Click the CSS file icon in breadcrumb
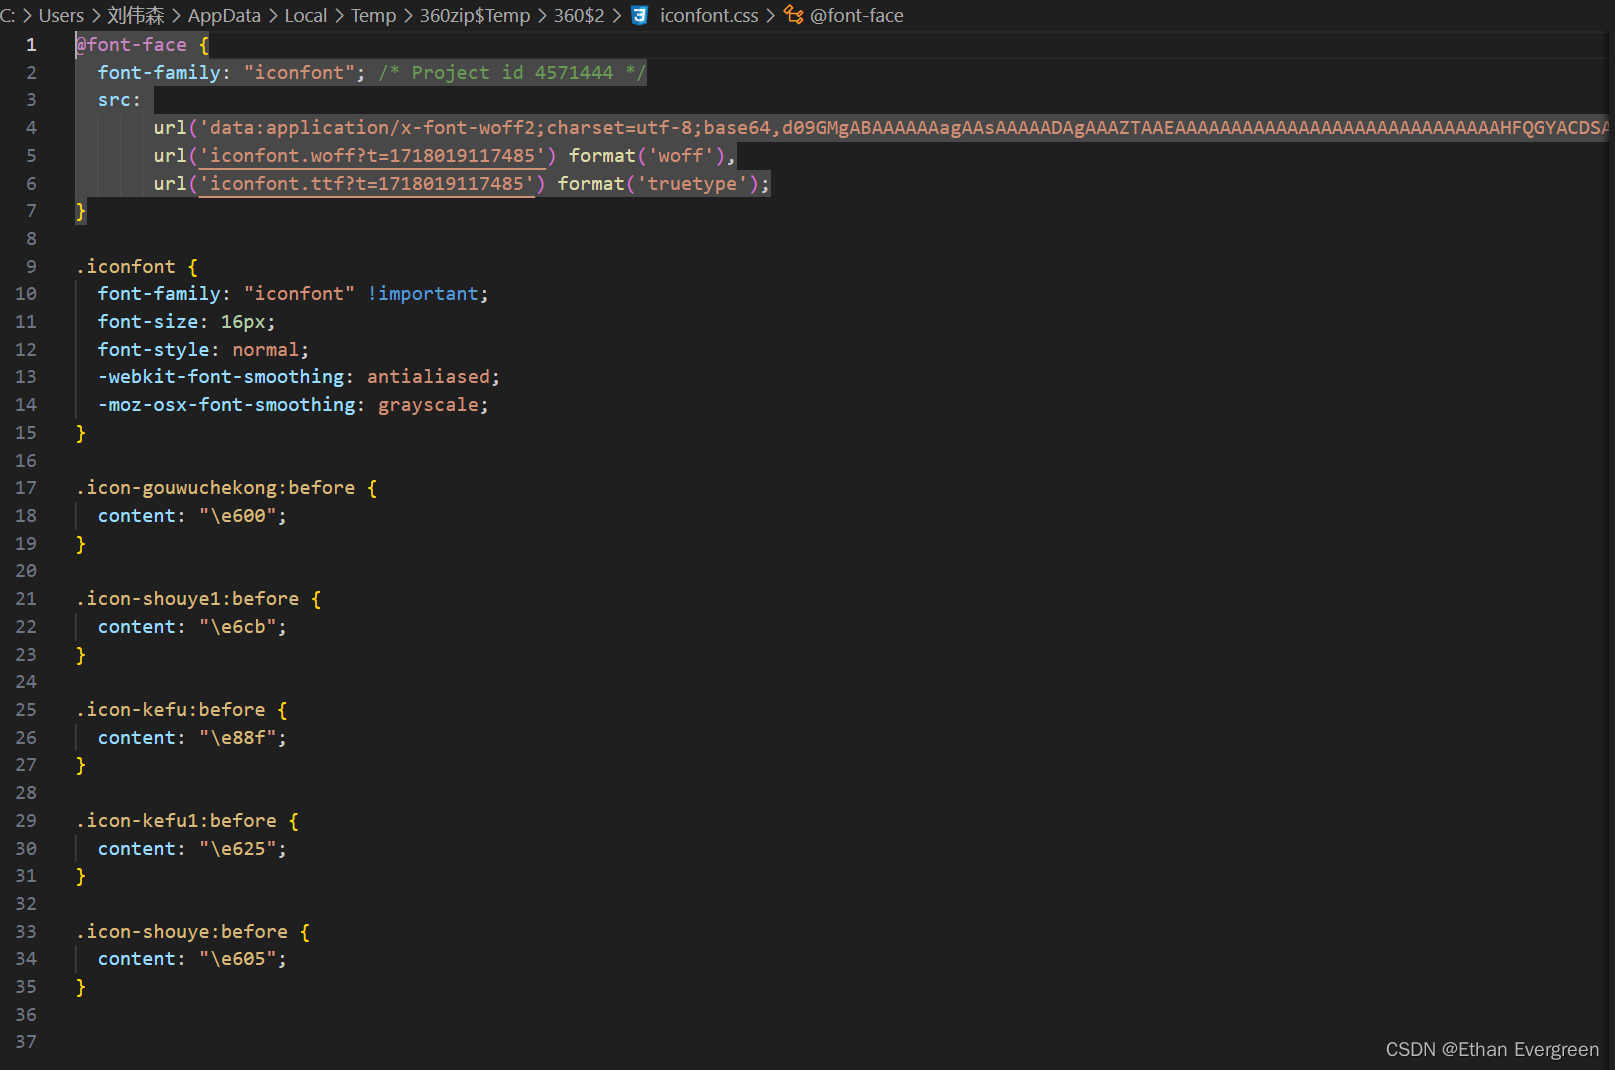The height and width of the screenshot is (1070, 1615). point(640,15)
